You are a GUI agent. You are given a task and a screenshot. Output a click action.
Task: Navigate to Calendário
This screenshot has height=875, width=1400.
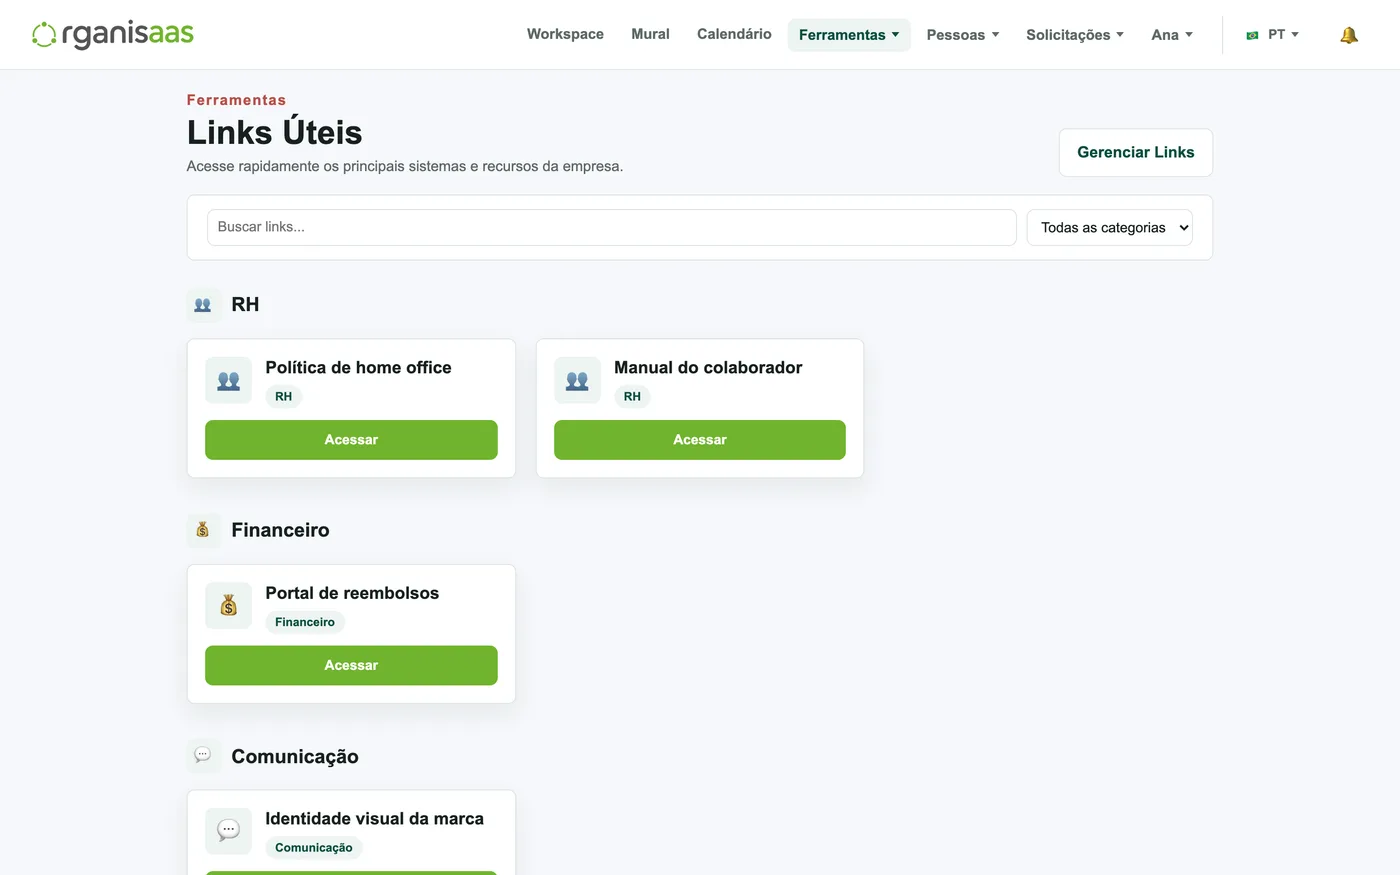click(x=734, y=34)
